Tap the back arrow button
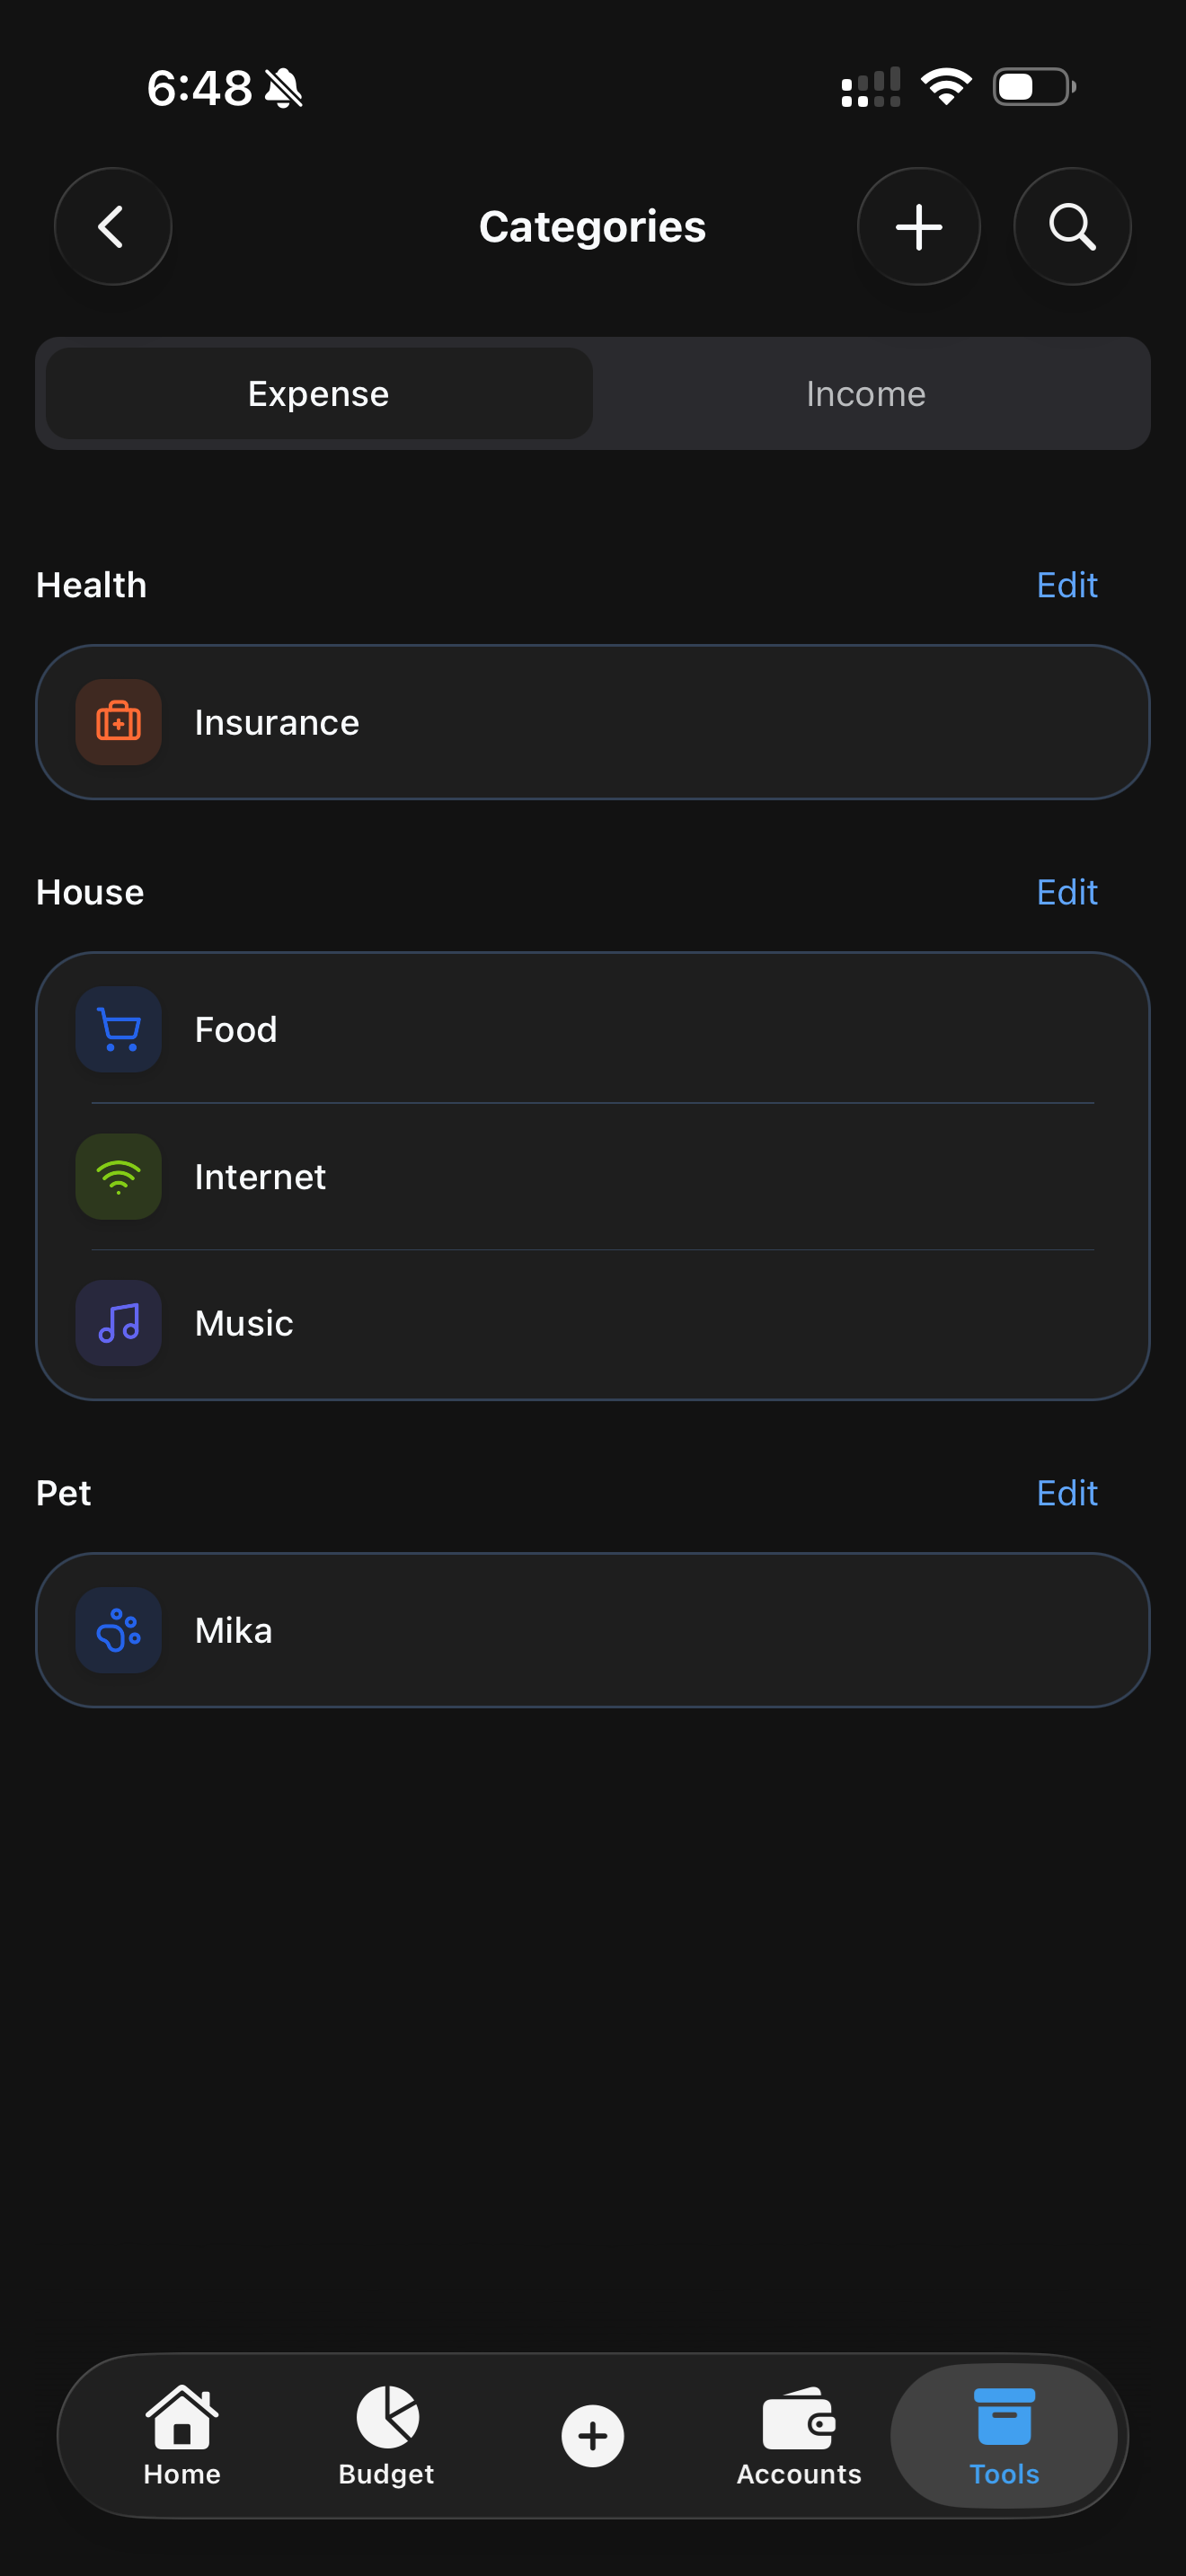The width and height of the screenshot is (1186, 2576). tap(113, 227)
